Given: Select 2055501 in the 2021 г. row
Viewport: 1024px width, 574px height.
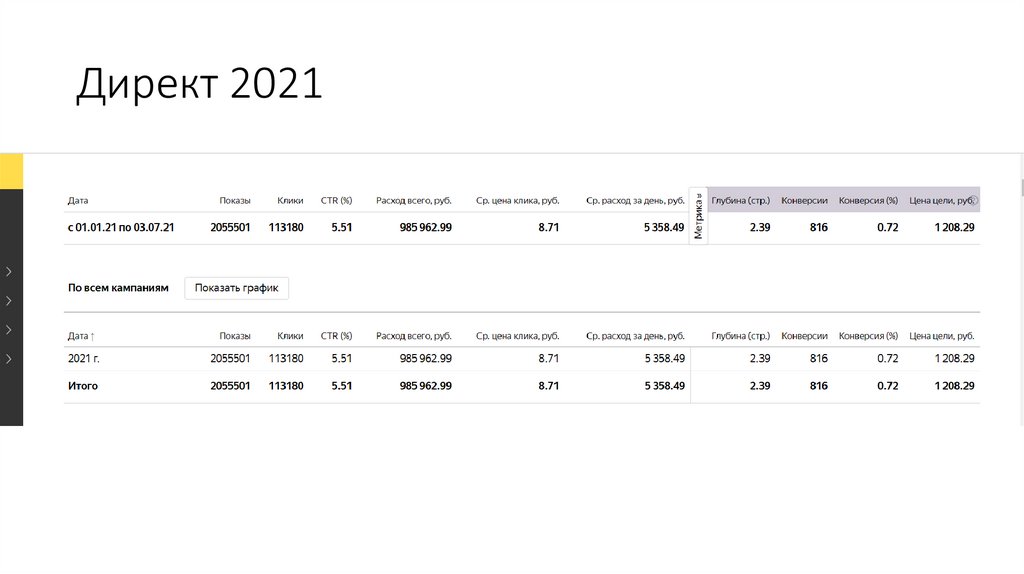Looking at the screenshot, I should pyautogui.click(x=230, y=359).
